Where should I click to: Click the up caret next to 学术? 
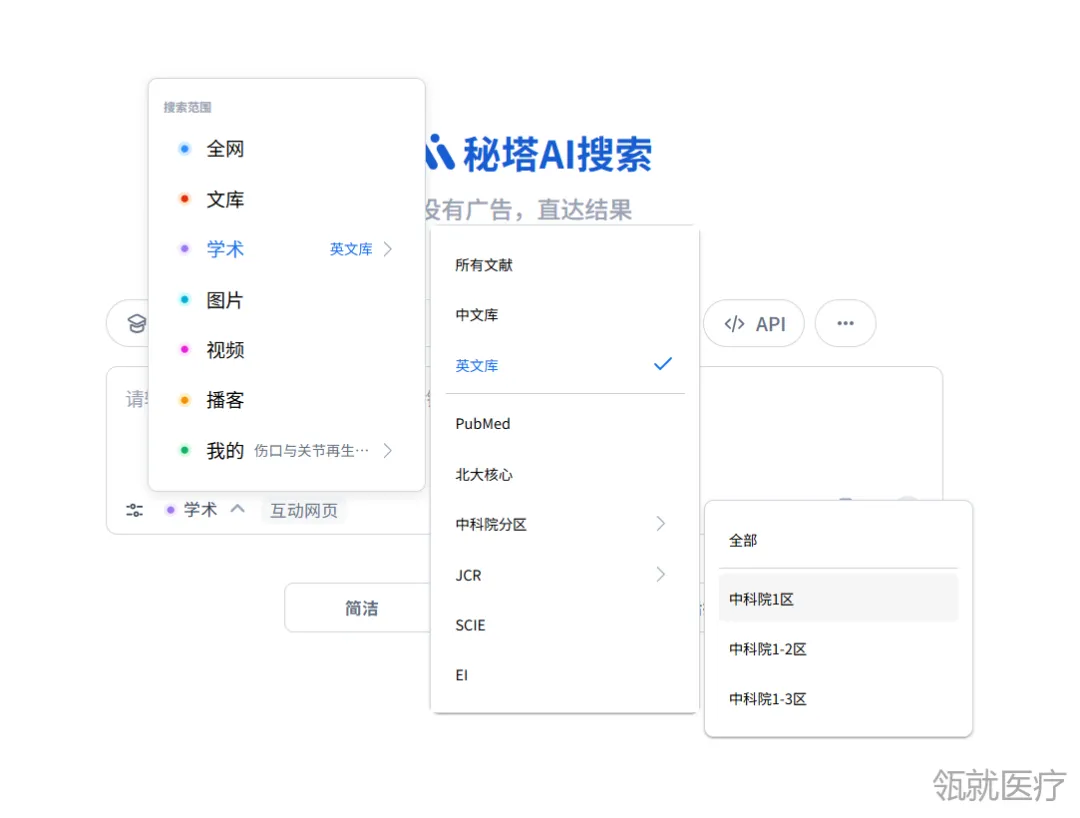point(238,509)
